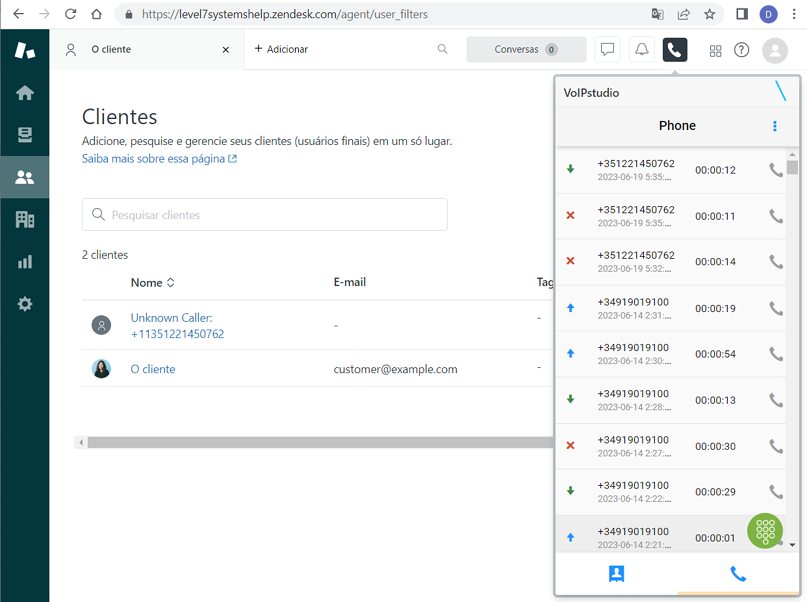Call back the latest +351221450762 entry
The image size is (807, 602).
[x=775, y=170]
